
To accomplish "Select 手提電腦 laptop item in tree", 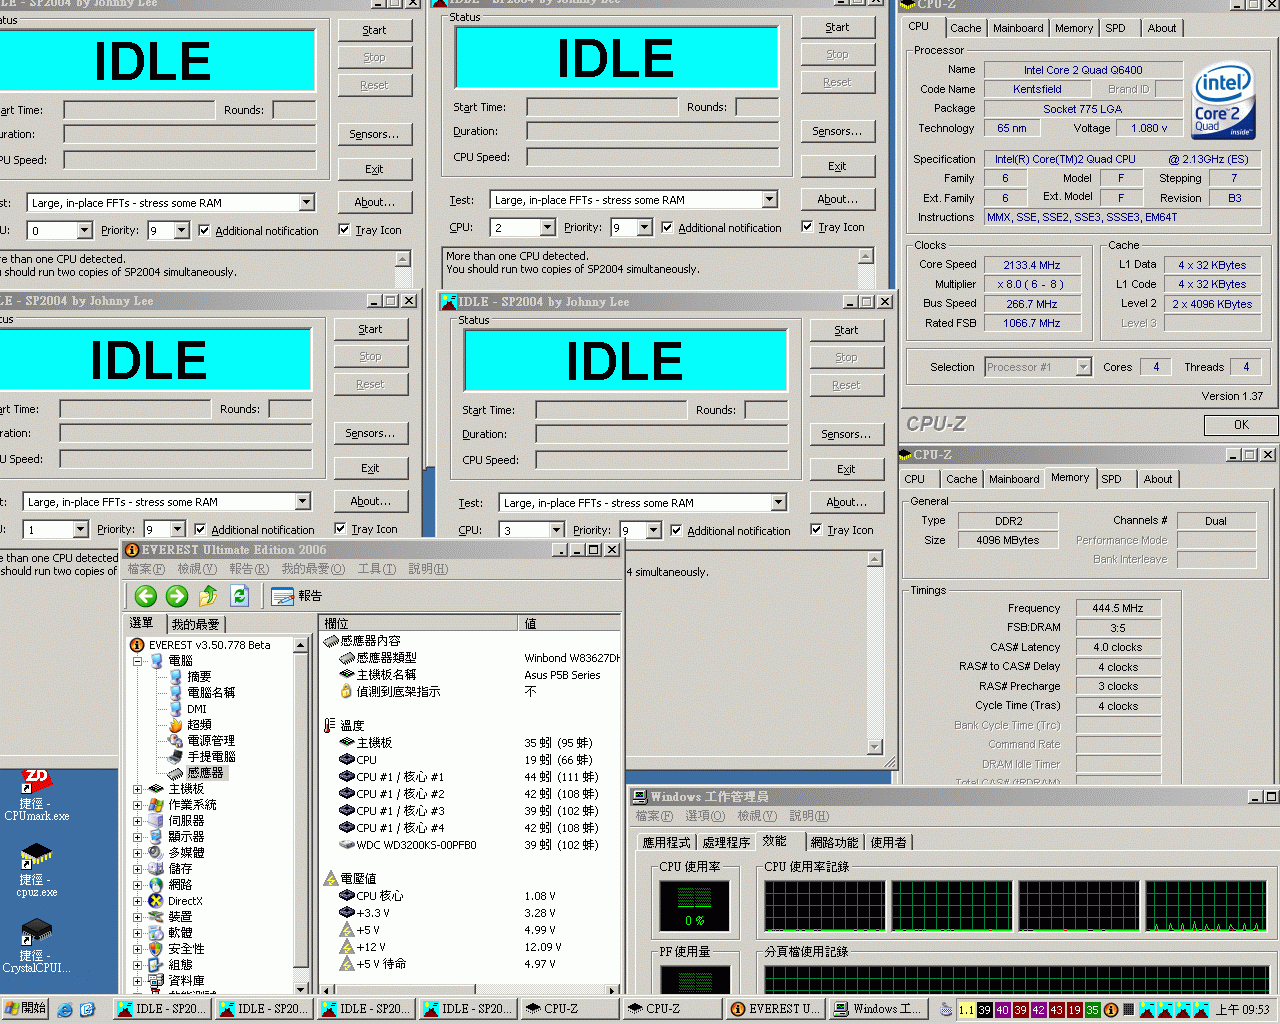I will coord(211,756).
